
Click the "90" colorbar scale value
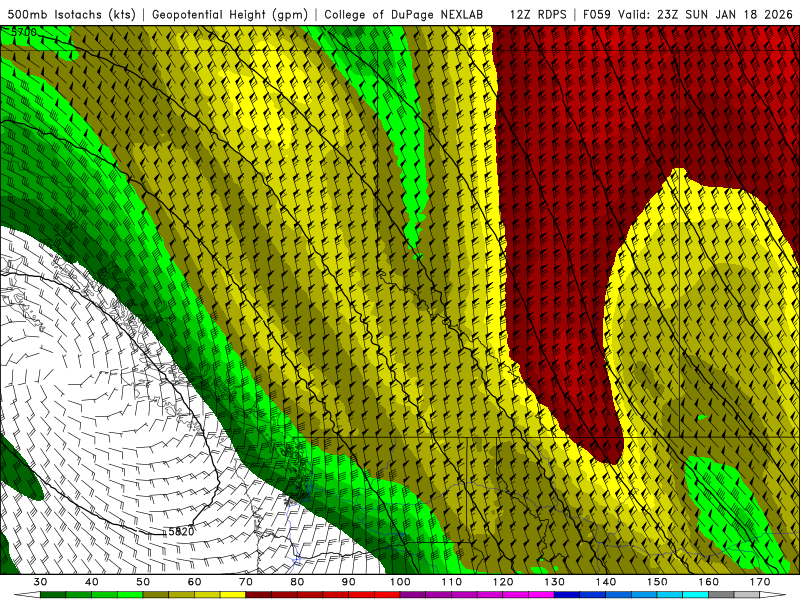[x=349, y=582]
